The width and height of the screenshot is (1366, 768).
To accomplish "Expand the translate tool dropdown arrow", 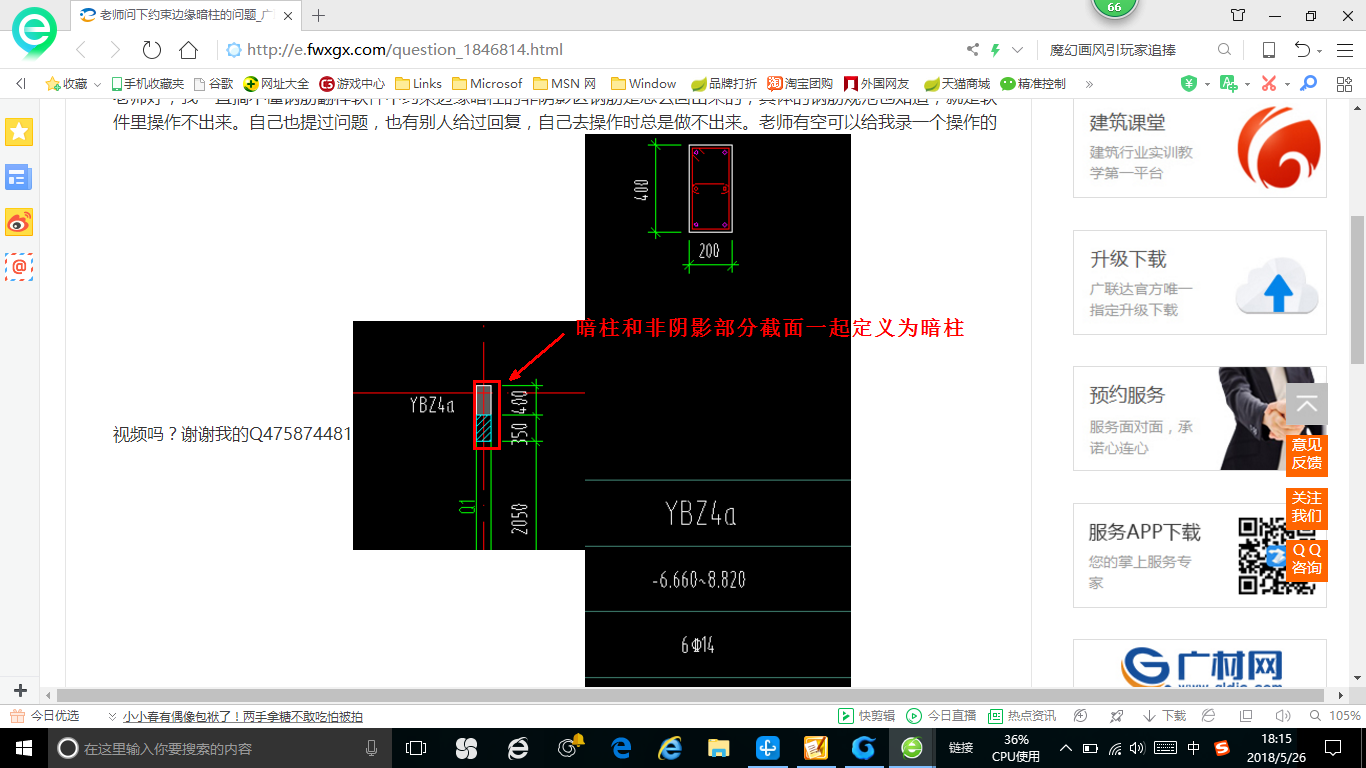I will pos(1247,84).
